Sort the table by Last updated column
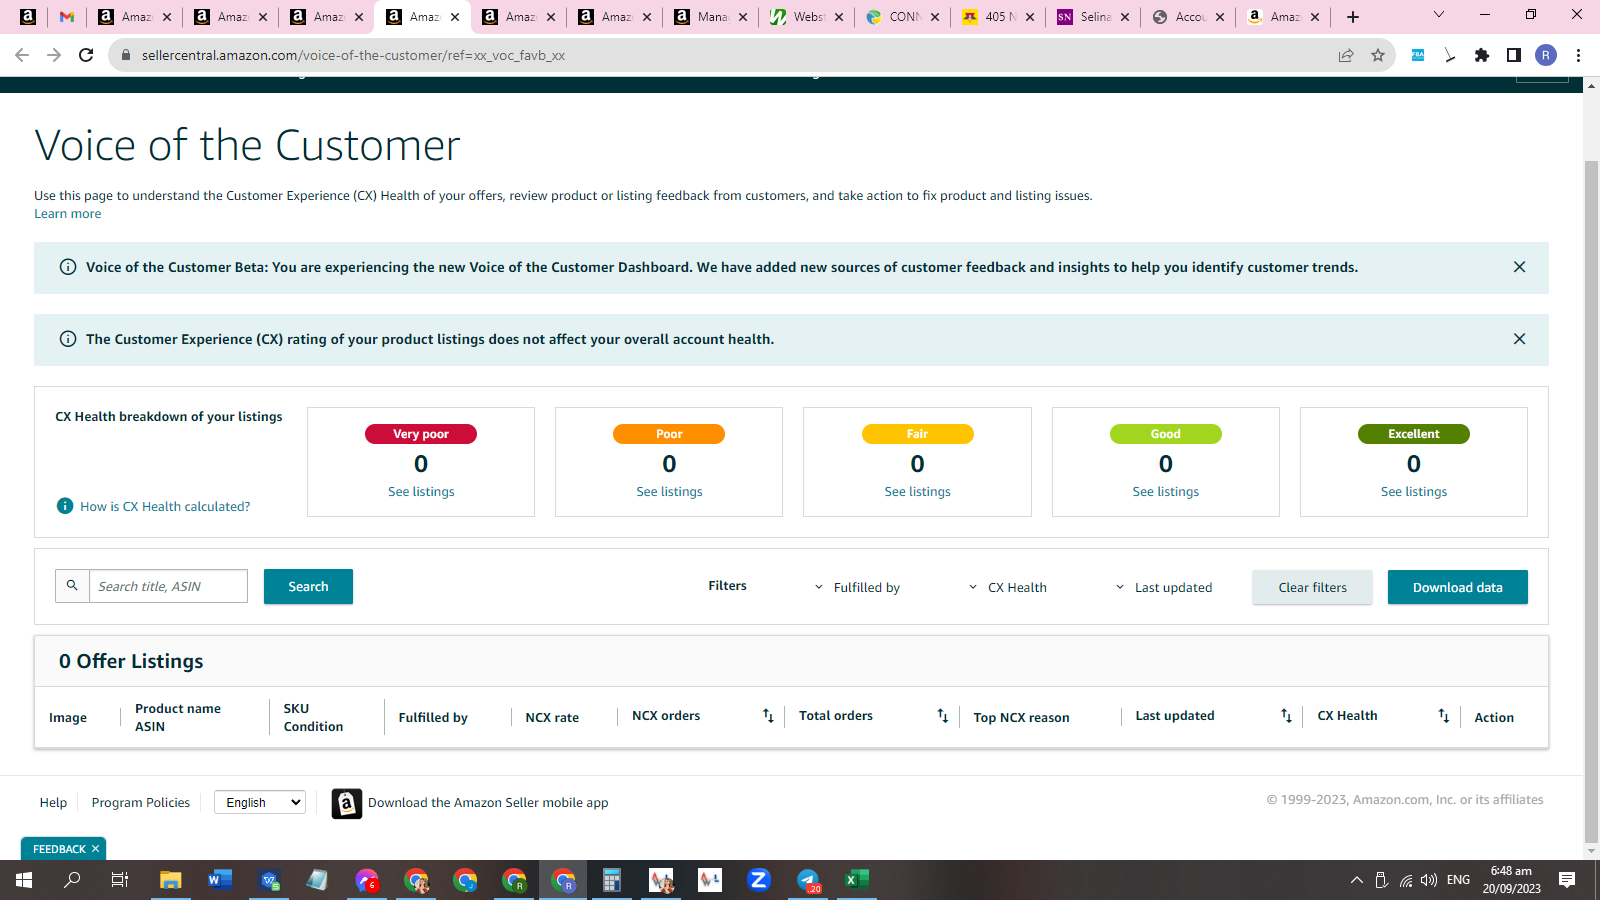The height and width of the screenshot is (900, 1600). (x=1286, y=716)
